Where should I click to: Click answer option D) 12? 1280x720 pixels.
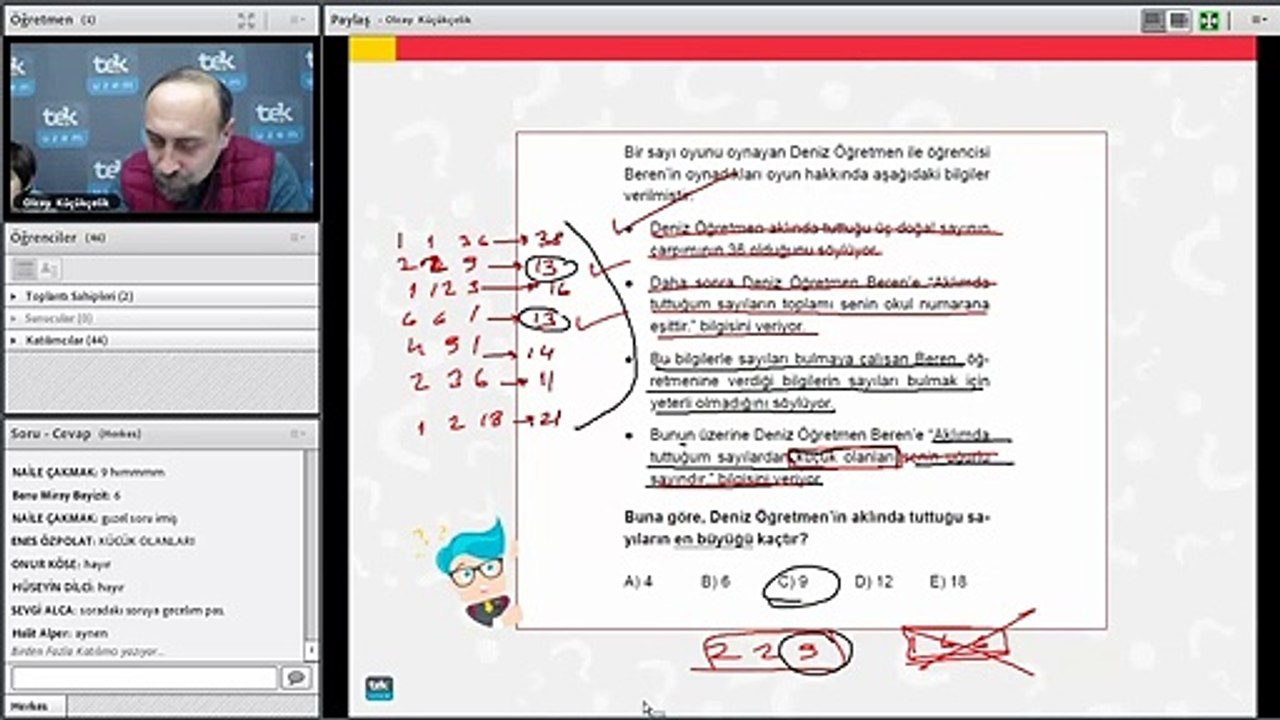[874, 582]
